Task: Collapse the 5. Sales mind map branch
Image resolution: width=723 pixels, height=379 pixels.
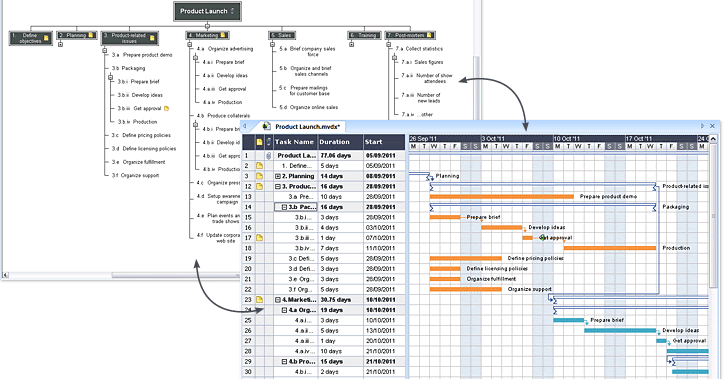Action: [273, 45]
